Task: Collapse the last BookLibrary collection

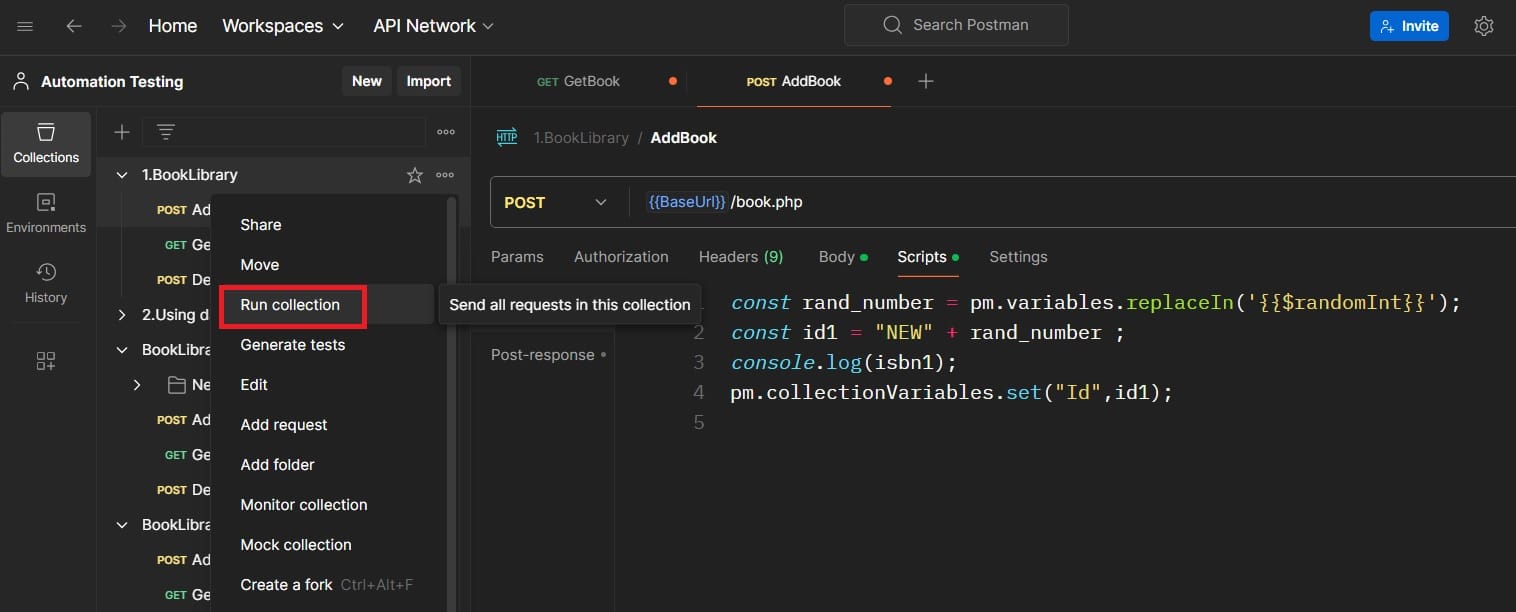Action: pyautogui.click(x=122, y=525)
